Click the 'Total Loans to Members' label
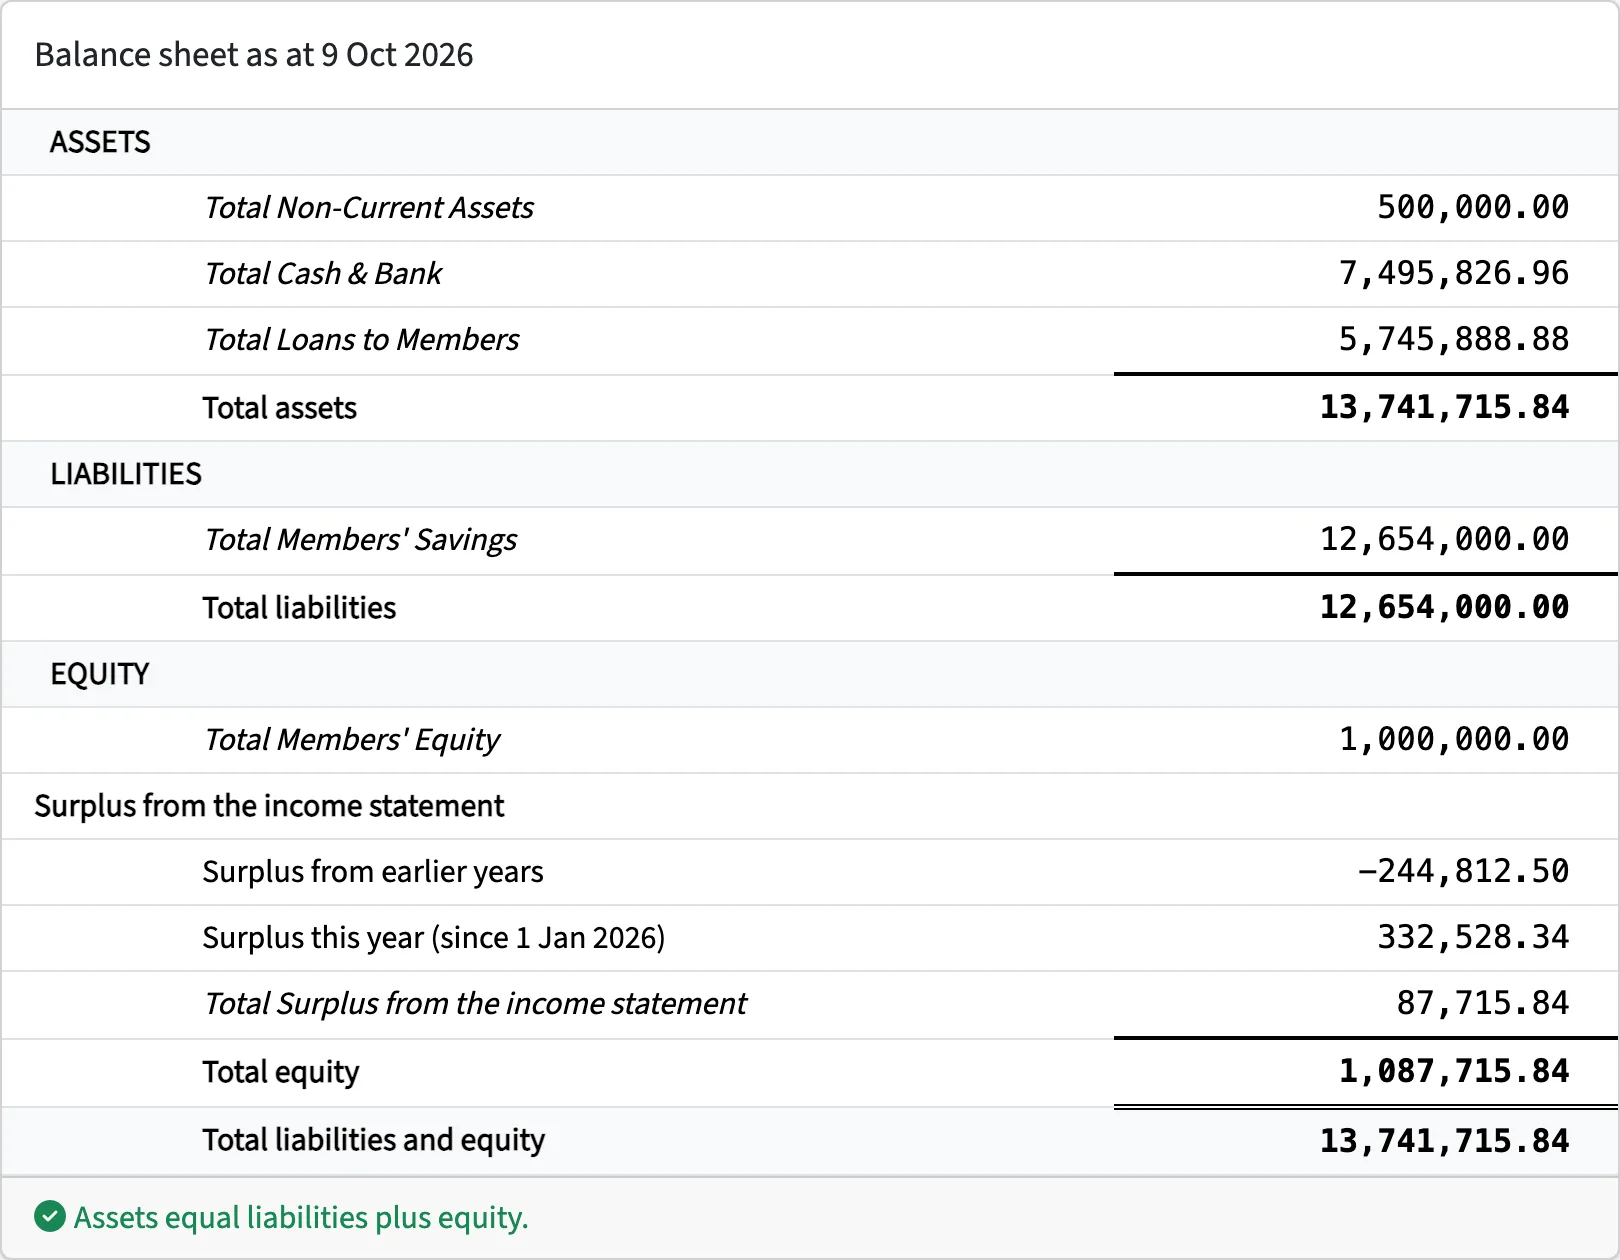1620x1260 pixels. click(362, 340)
